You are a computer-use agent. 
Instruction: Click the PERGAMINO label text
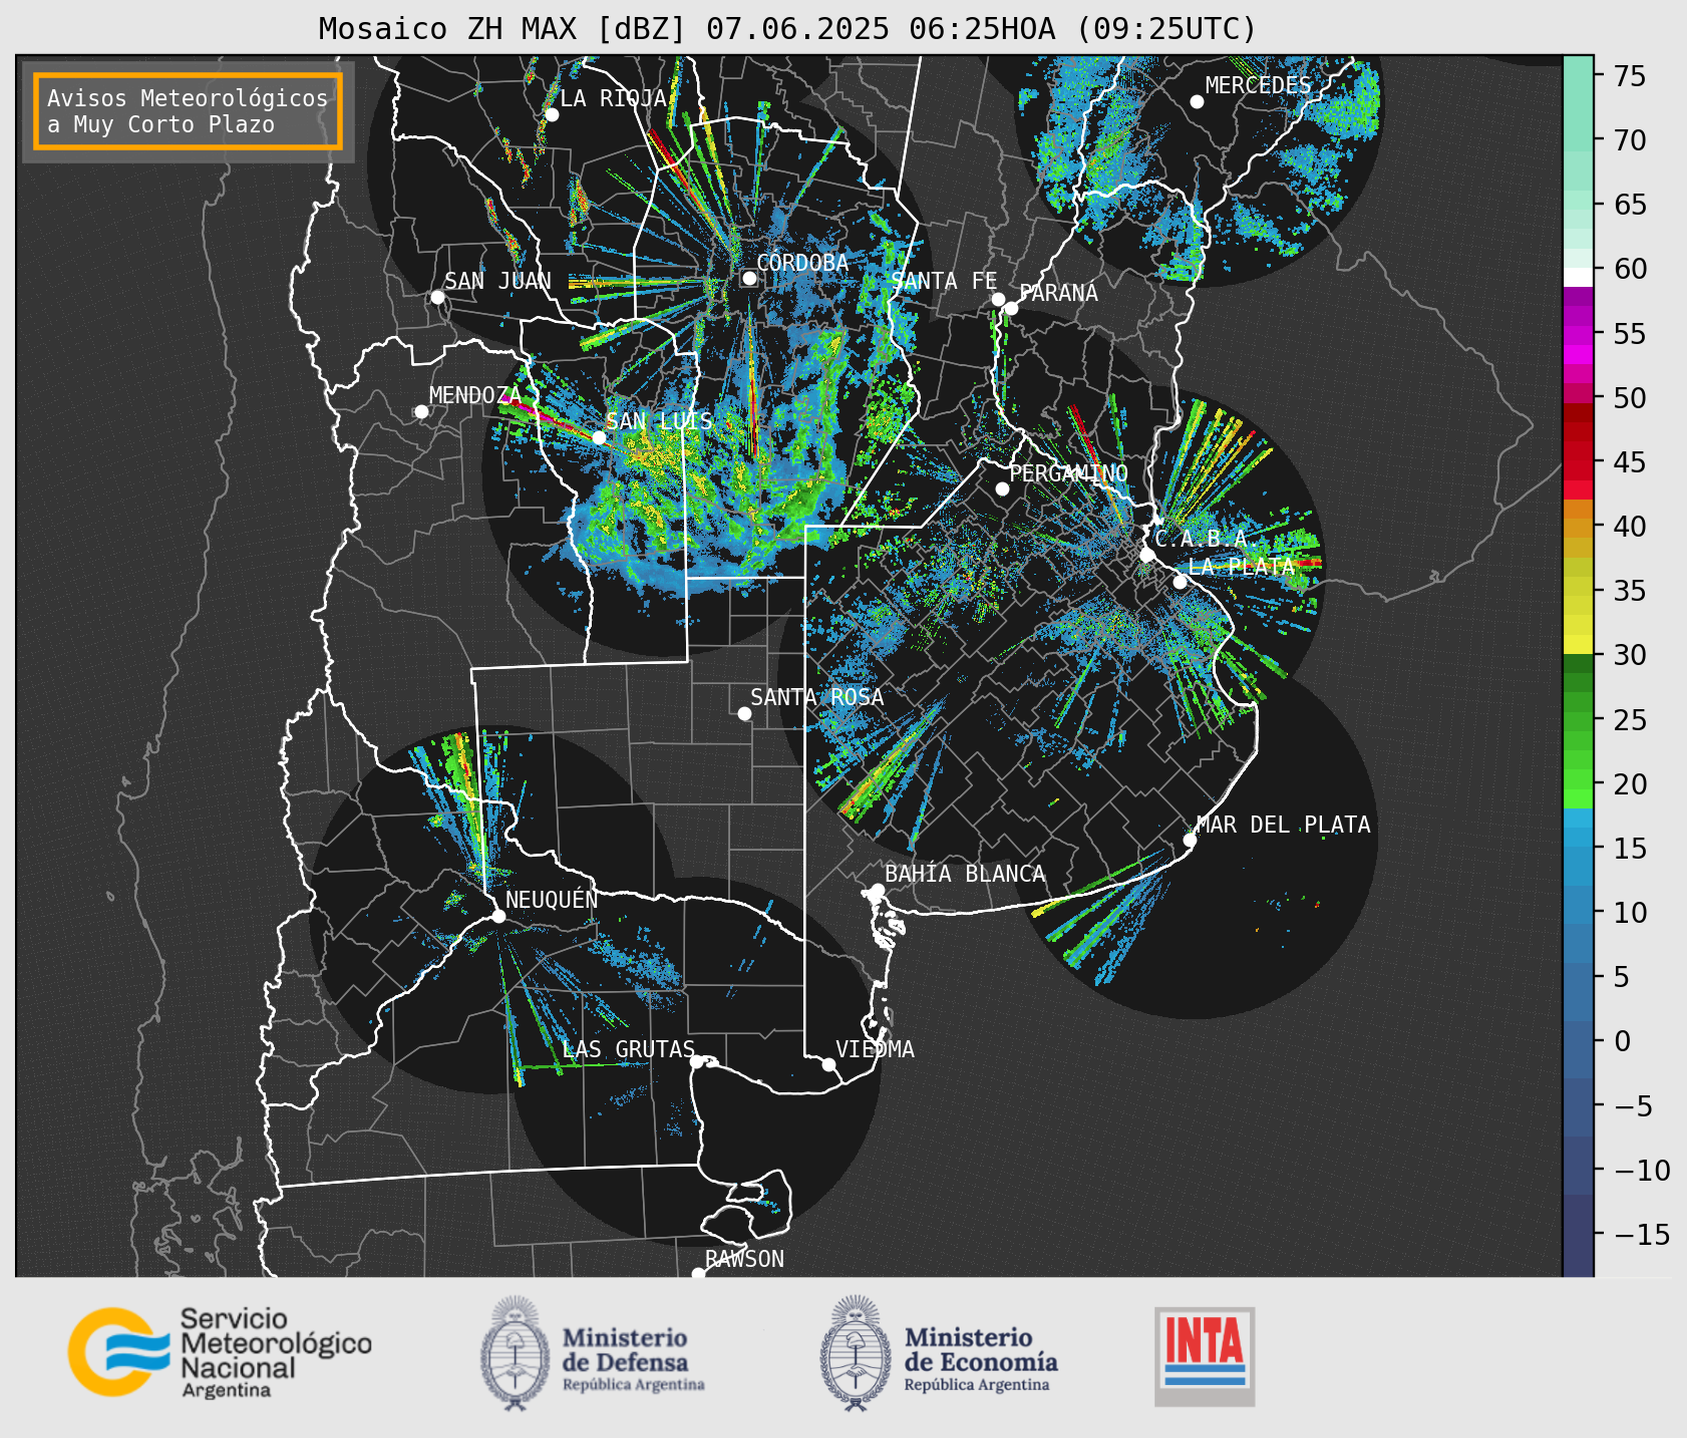coord(1069,473)
